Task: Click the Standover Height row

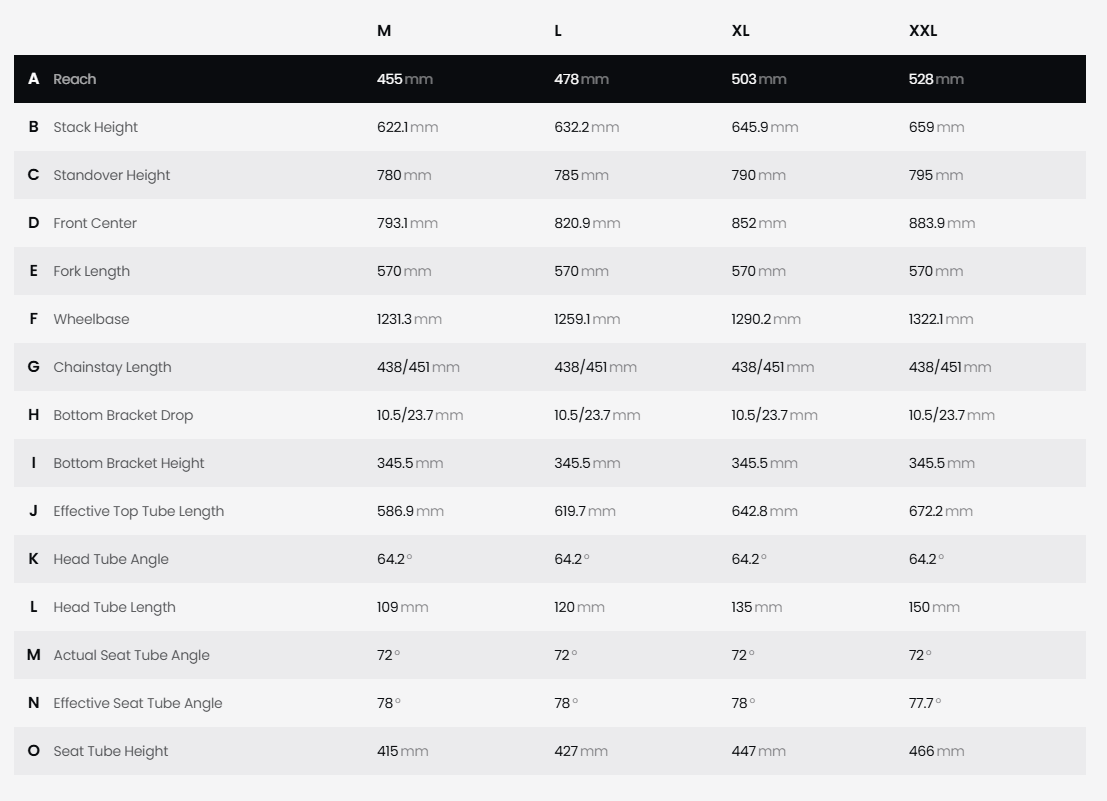Action: pos(550,175)
